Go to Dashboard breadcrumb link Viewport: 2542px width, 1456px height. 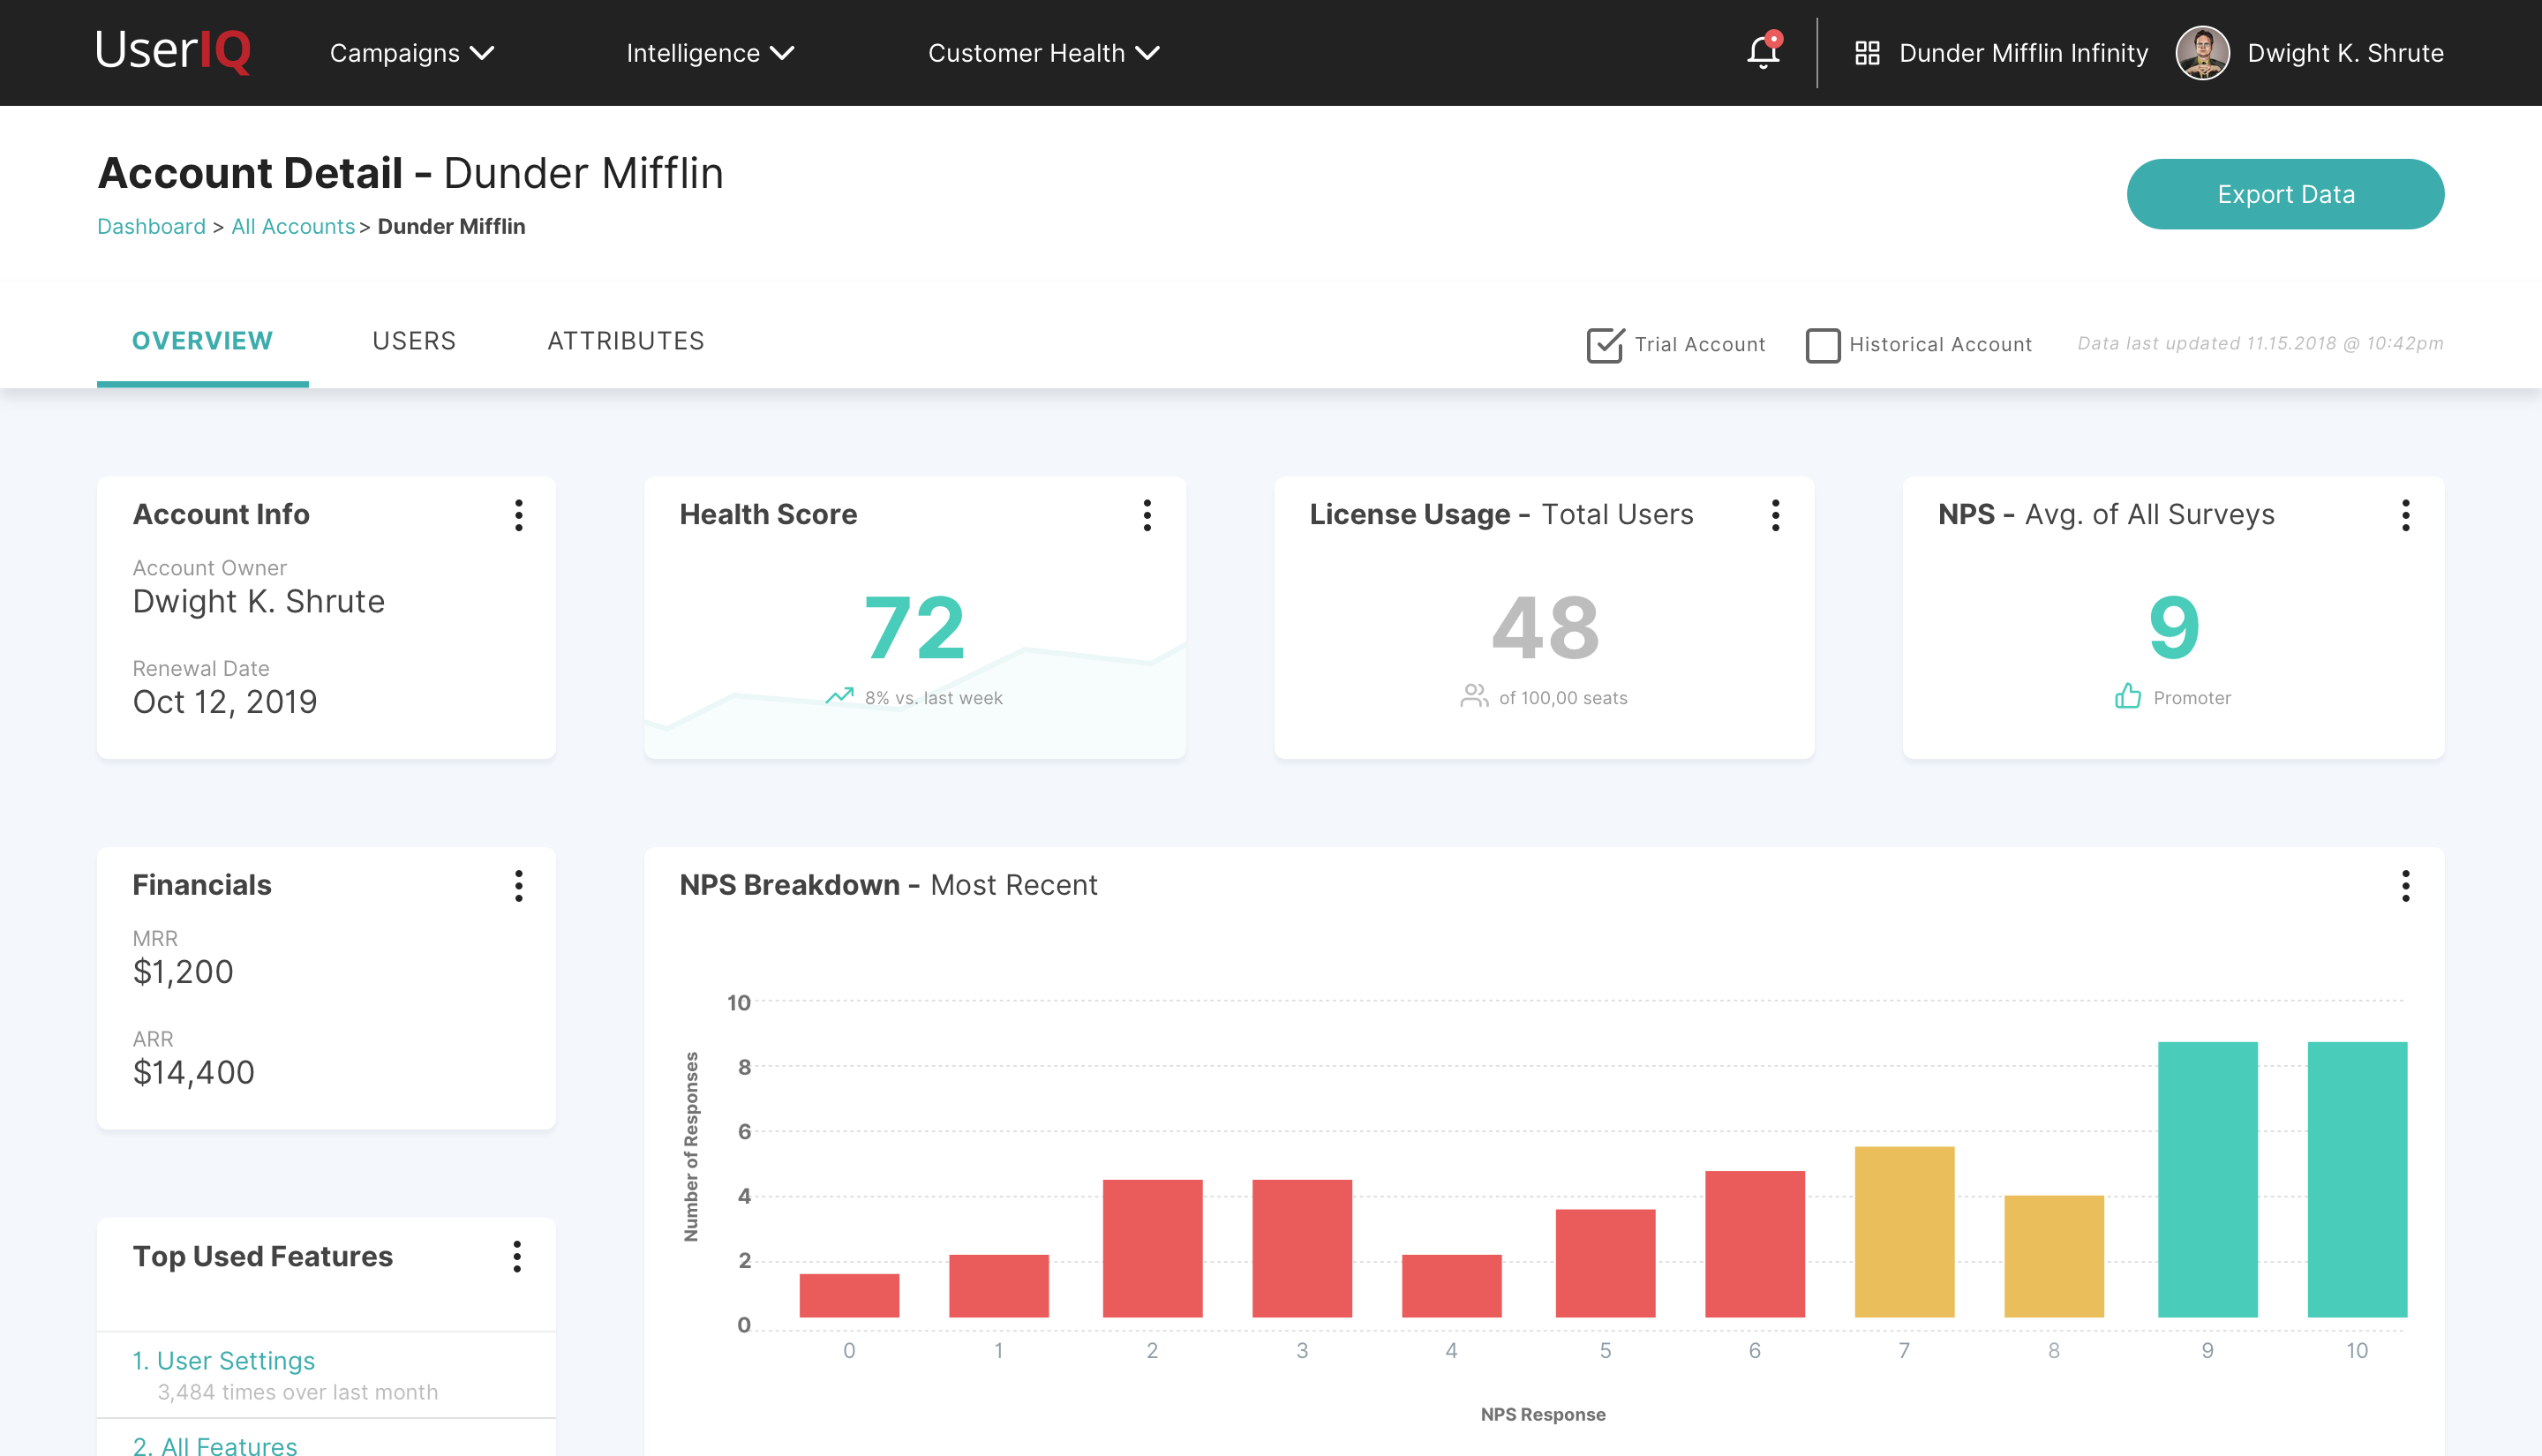pos(151,227)
